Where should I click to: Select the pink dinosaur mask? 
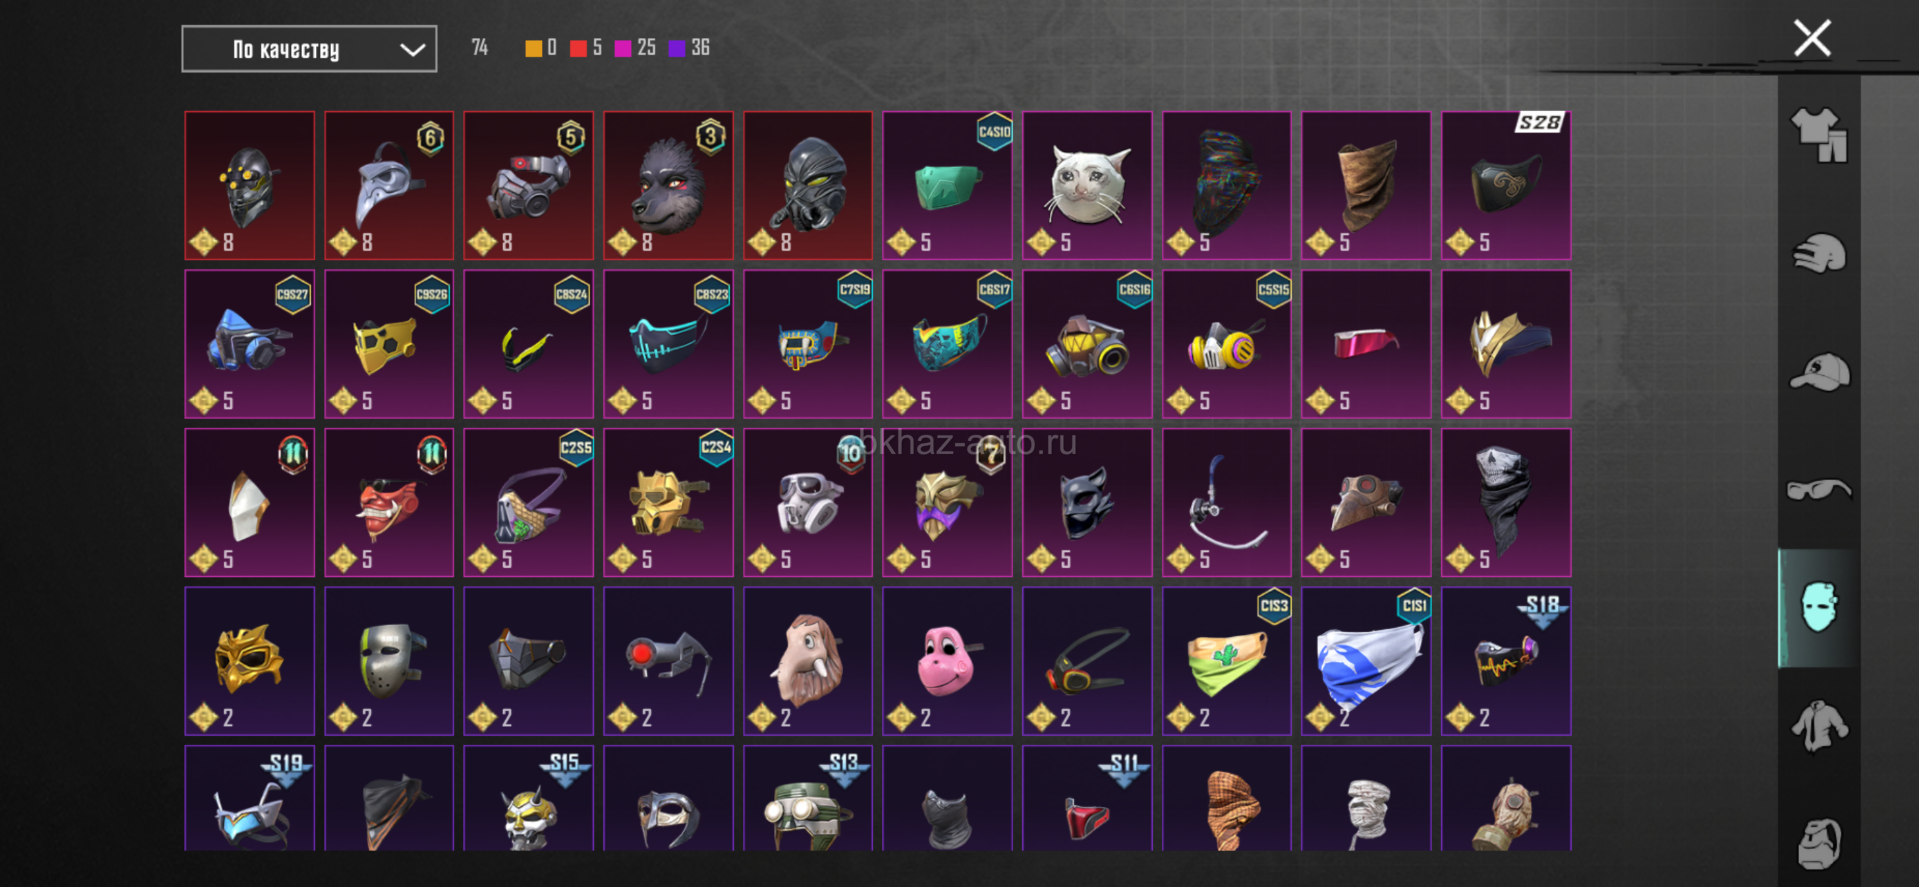coord(947,661)
